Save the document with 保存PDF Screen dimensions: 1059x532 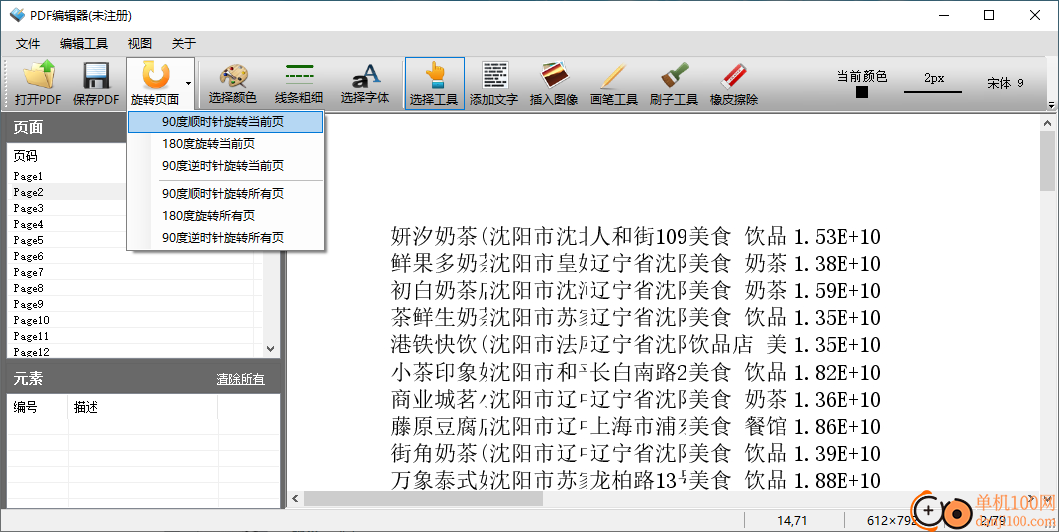pos(96,83)
